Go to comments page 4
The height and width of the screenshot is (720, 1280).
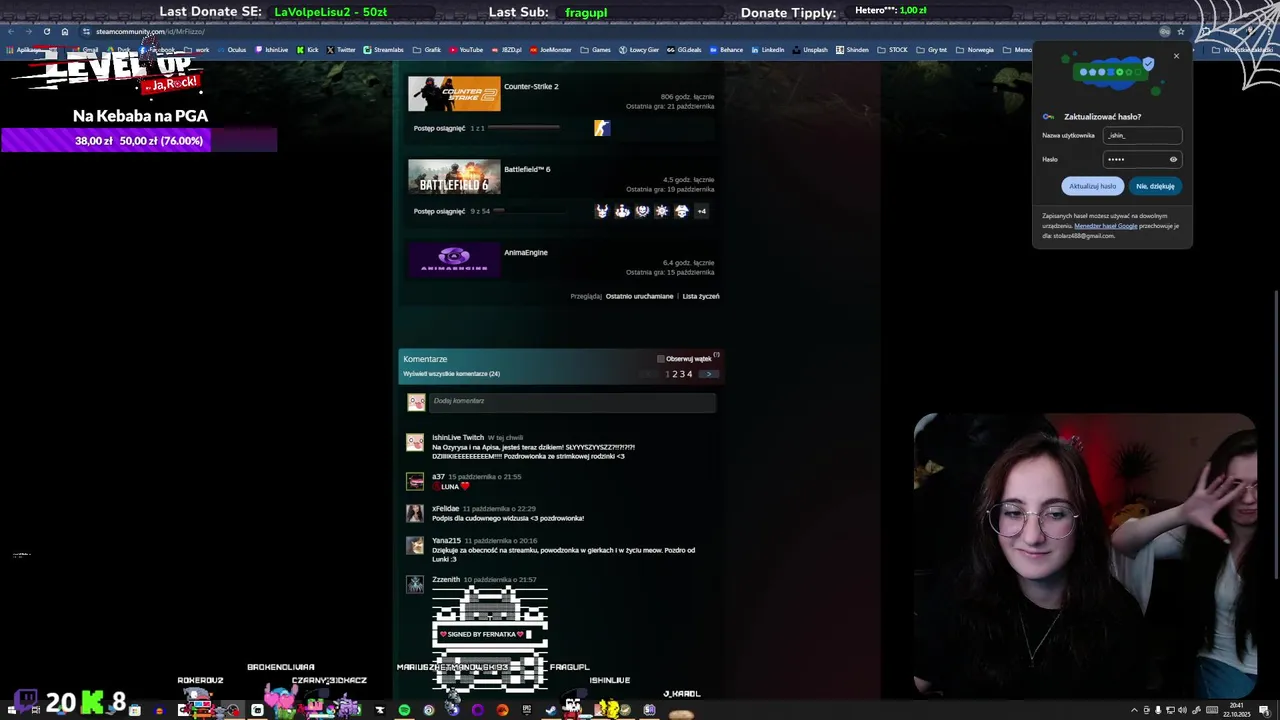click(689, 374)
